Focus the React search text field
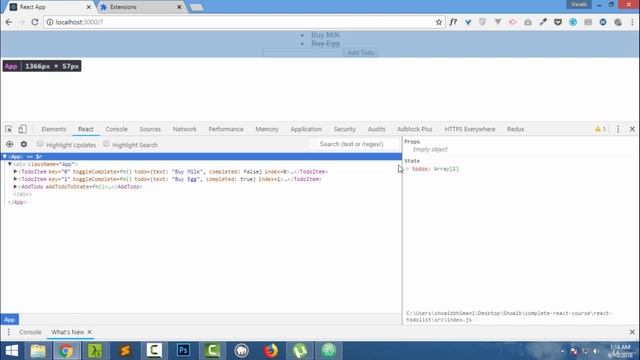 point(354,144)
